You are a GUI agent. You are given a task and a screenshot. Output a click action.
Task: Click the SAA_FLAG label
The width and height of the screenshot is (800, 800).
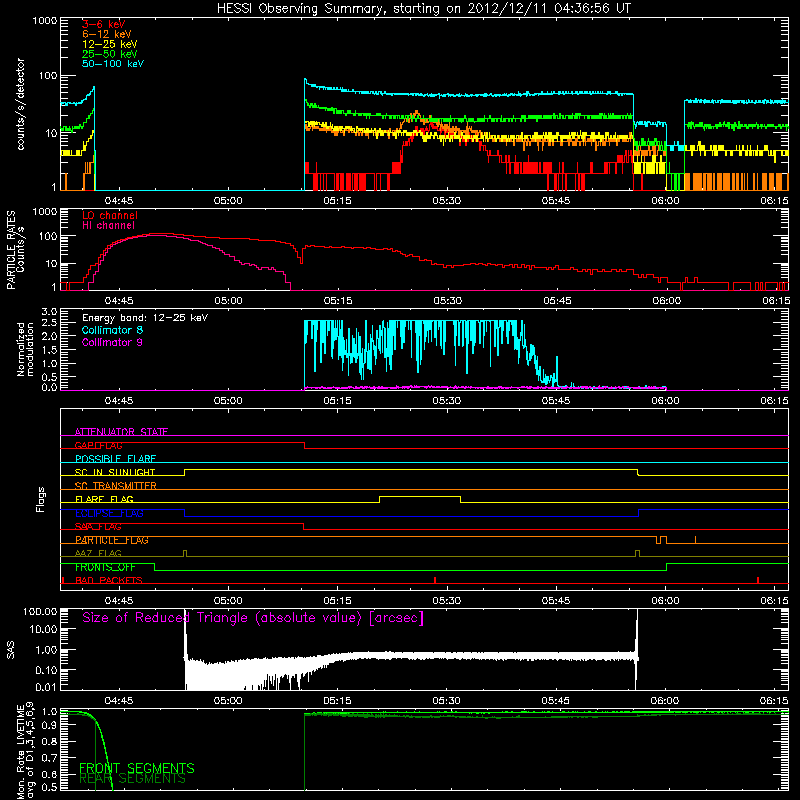coord(98,527)
